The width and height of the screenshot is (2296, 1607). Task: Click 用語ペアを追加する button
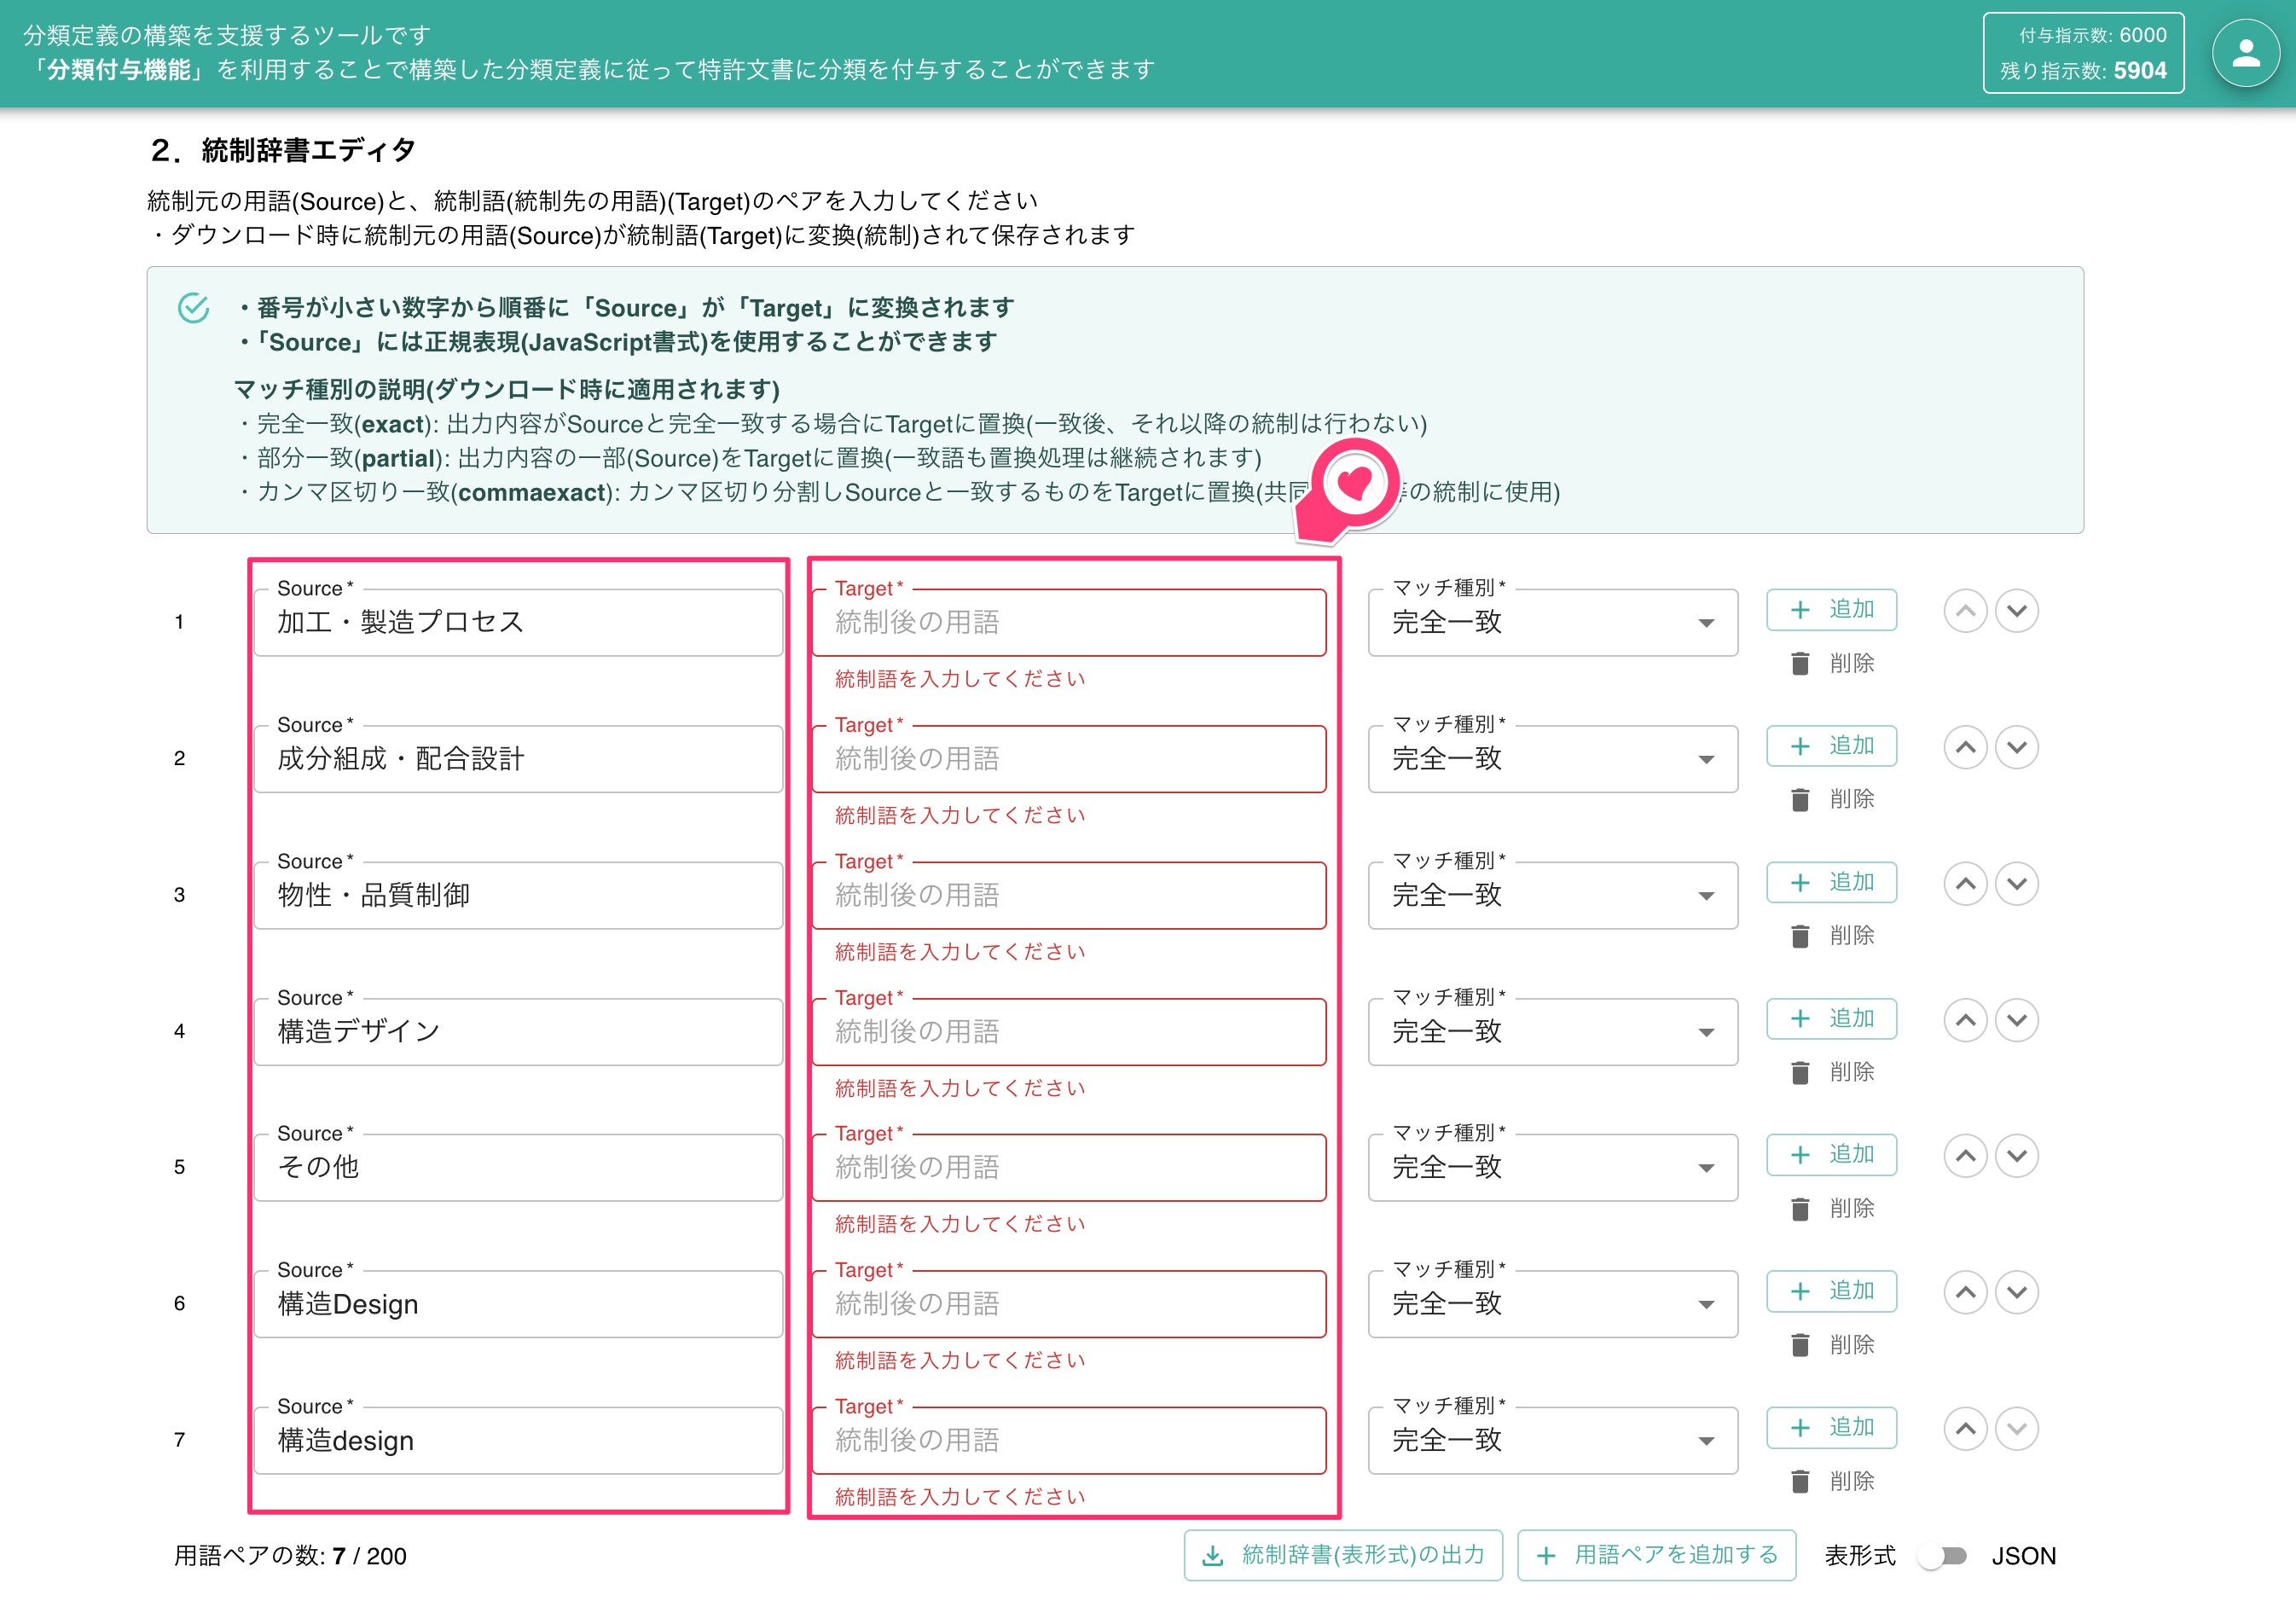1656,1555
